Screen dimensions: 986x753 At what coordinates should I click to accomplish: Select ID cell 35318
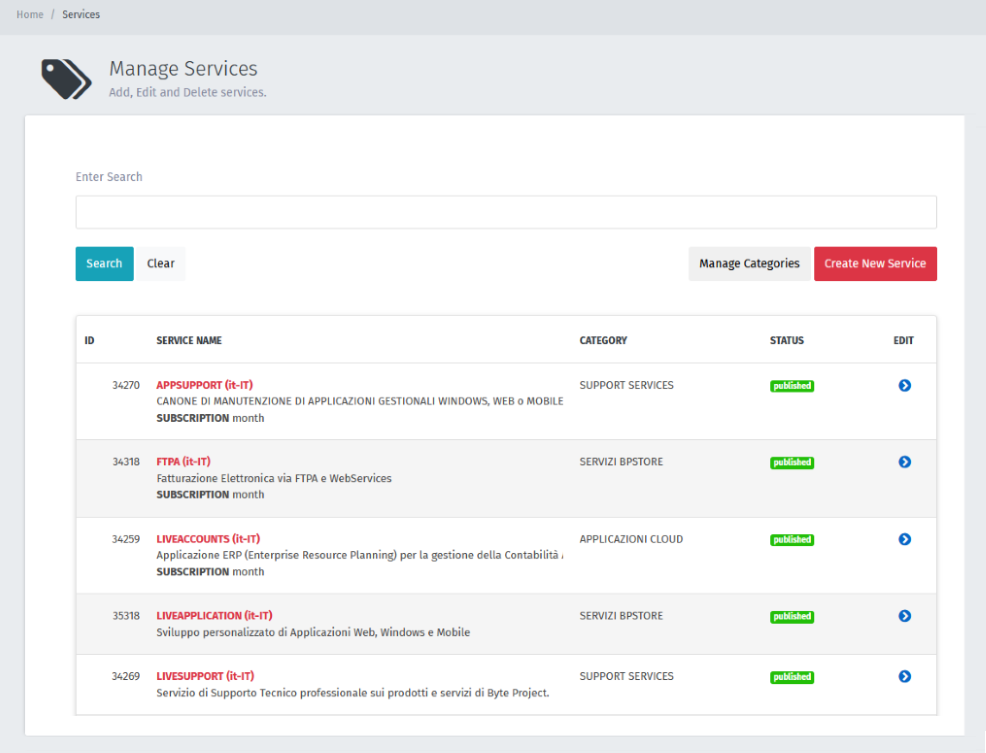coord(126,616)
